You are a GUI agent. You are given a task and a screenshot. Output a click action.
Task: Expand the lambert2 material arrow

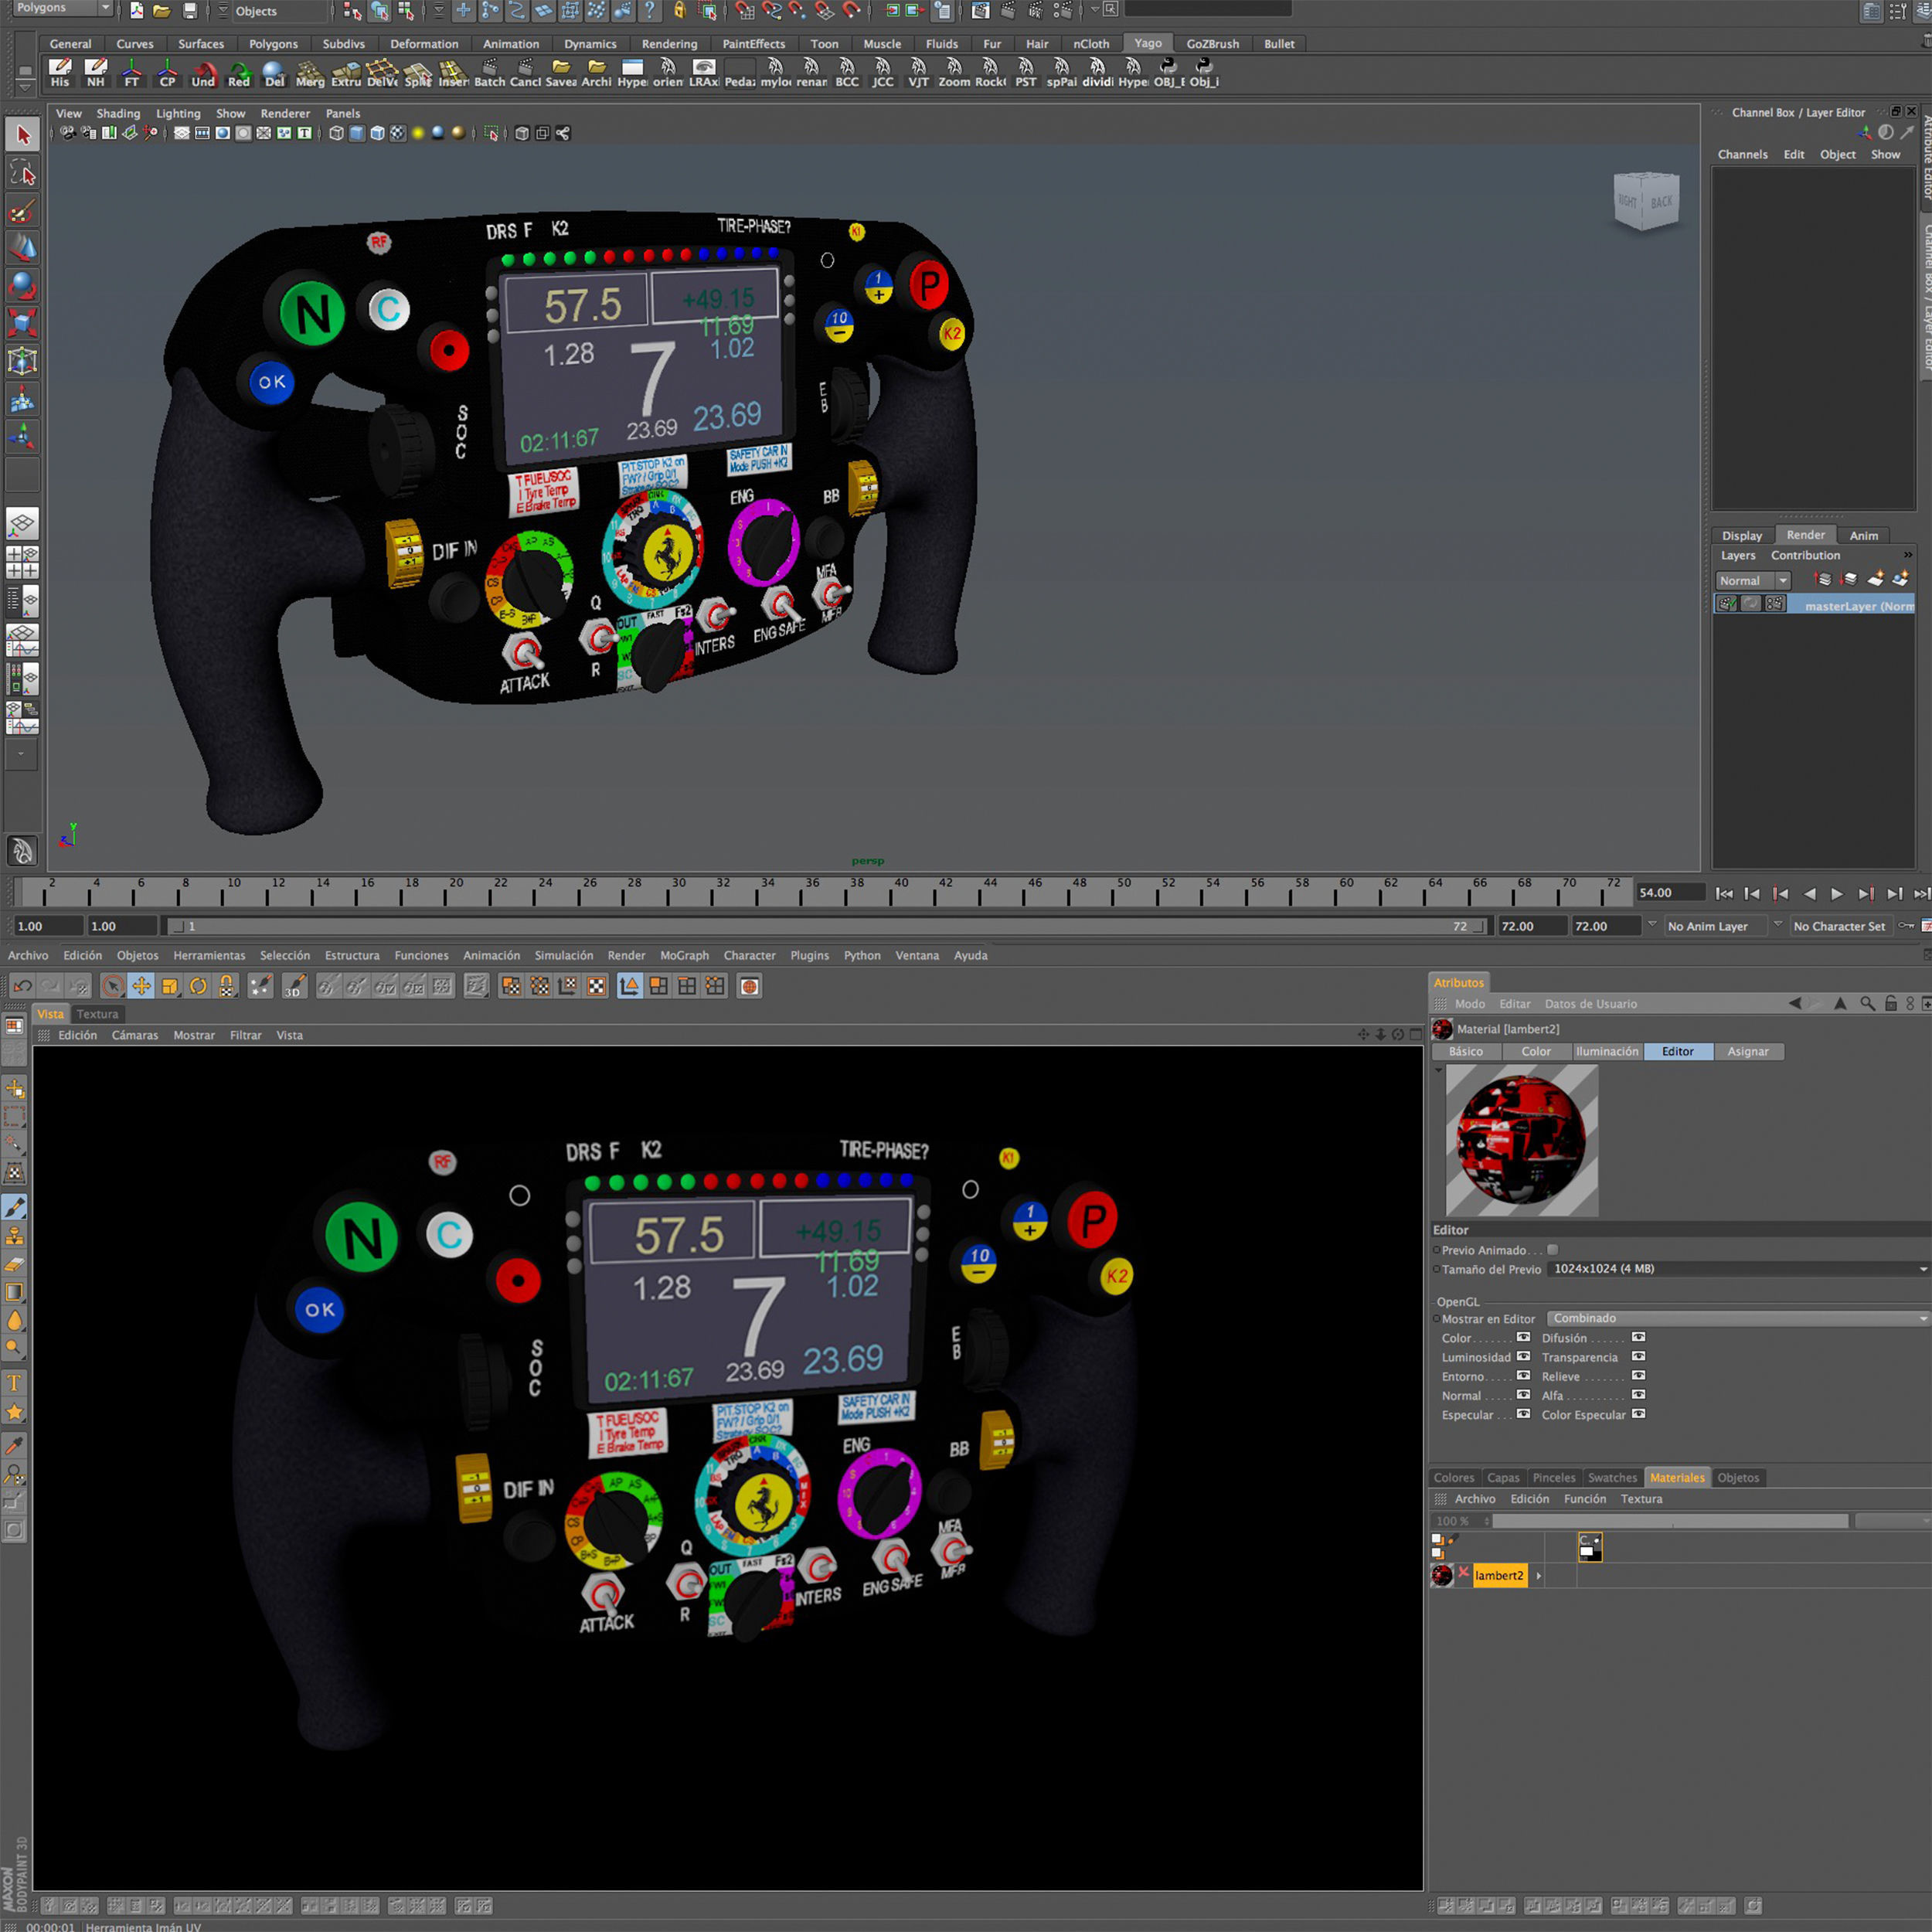tap(1538, 1576)
